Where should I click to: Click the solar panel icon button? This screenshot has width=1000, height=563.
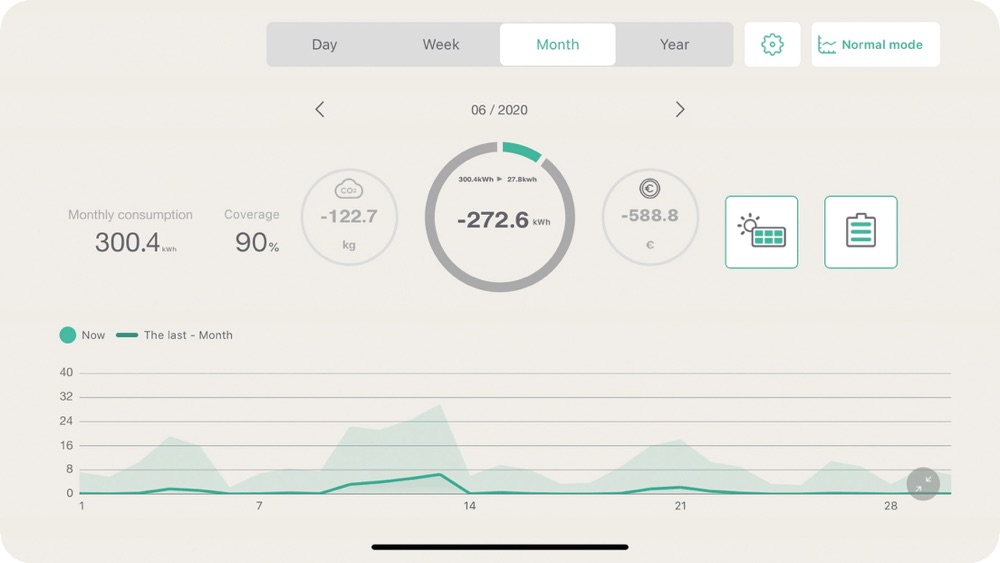761,232
